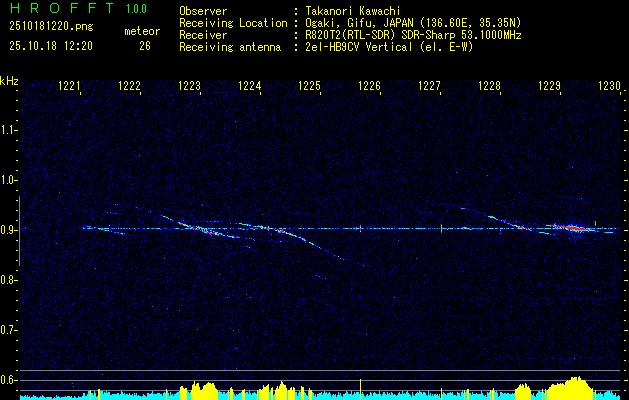This screenshot has height=400, width=629.
Task: Click the 1226 time axis marker
Action: tap(369, 86)
